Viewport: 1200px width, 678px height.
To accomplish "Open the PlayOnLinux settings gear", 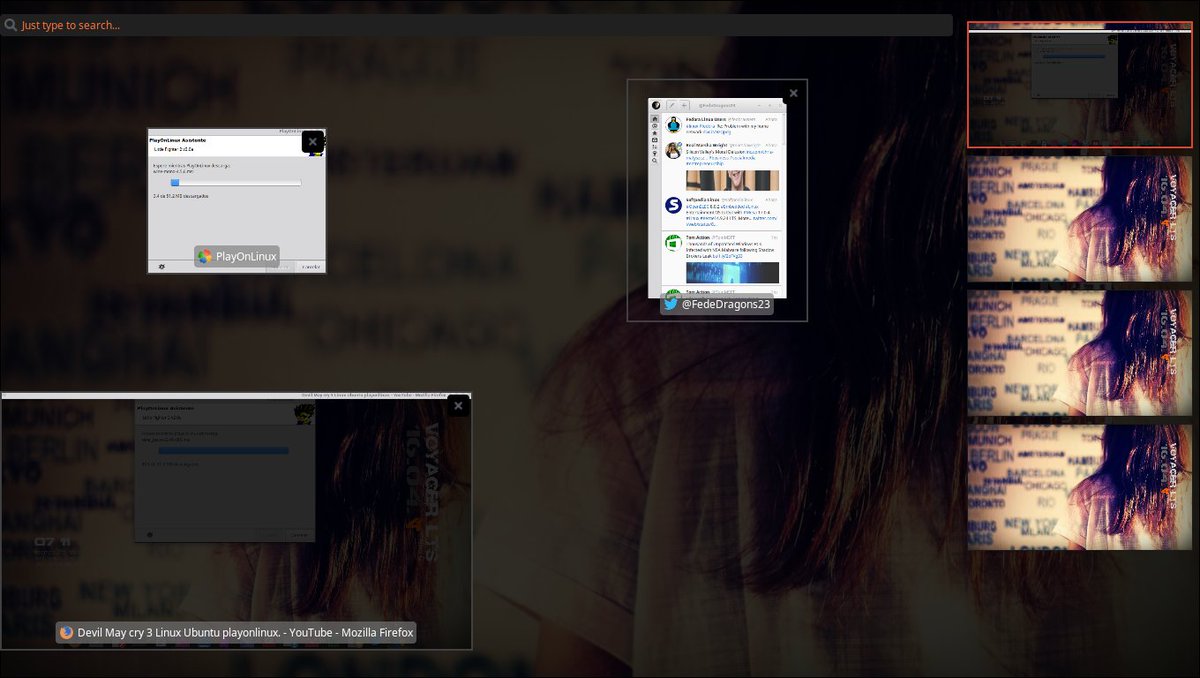I will [160, 267].
